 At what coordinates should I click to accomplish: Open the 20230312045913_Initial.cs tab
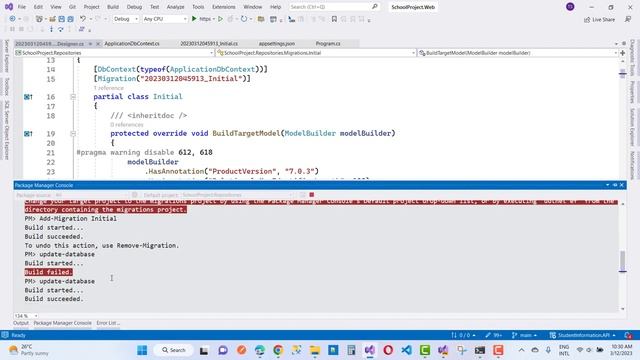click(209, 43)
